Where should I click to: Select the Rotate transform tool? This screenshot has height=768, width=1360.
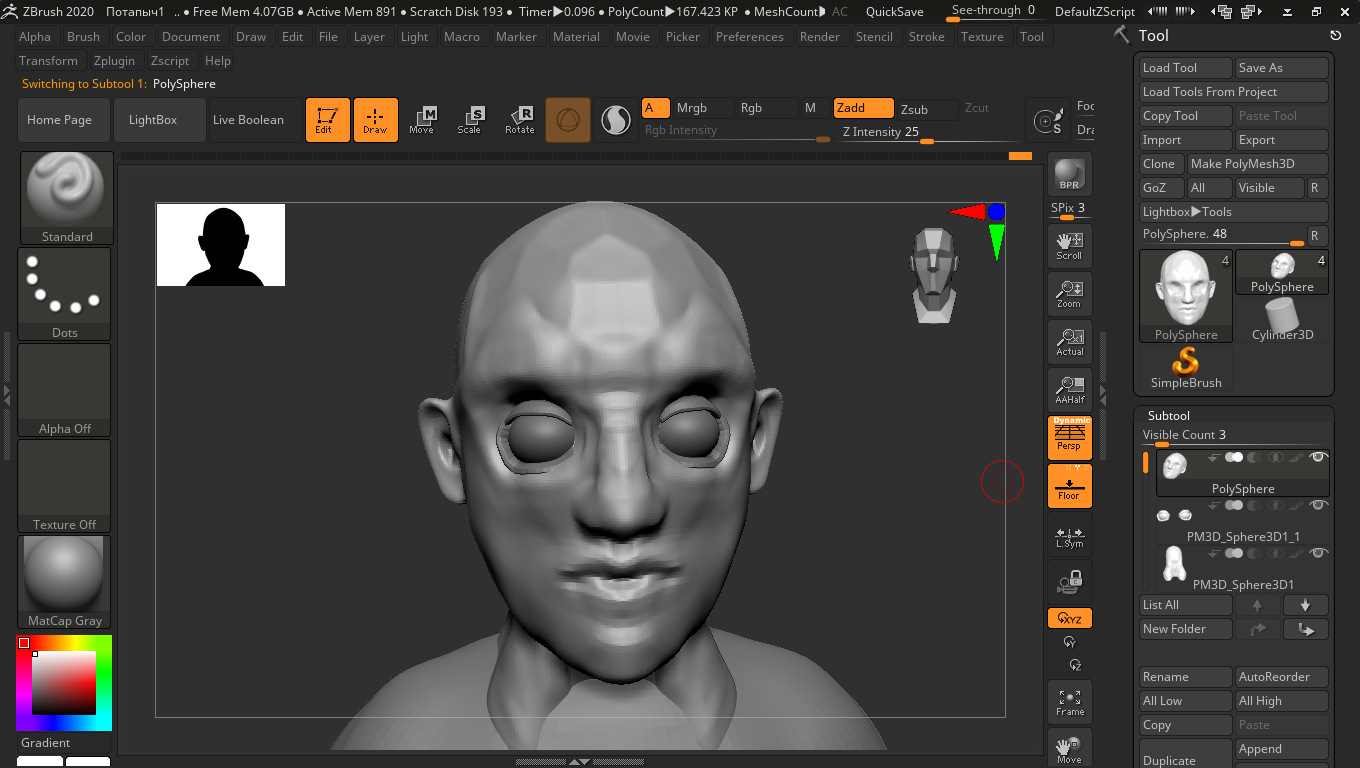[x=519, y=120]
